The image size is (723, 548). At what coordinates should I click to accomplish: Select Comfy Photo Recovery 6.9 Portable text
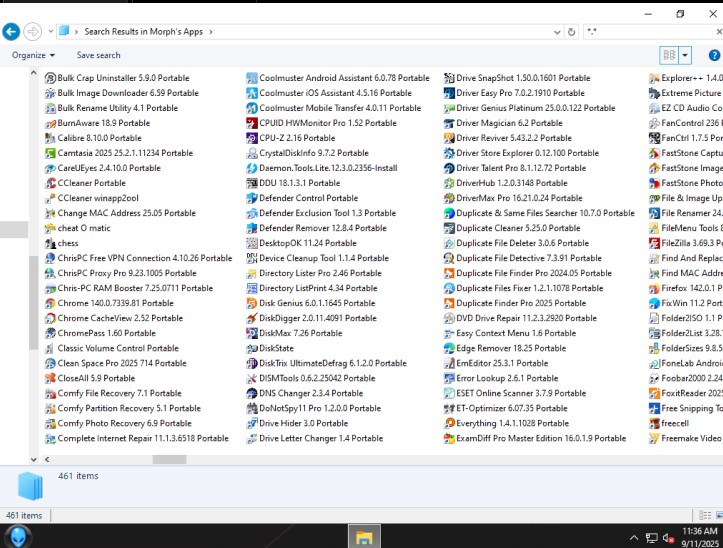click(x=124, y=423)
